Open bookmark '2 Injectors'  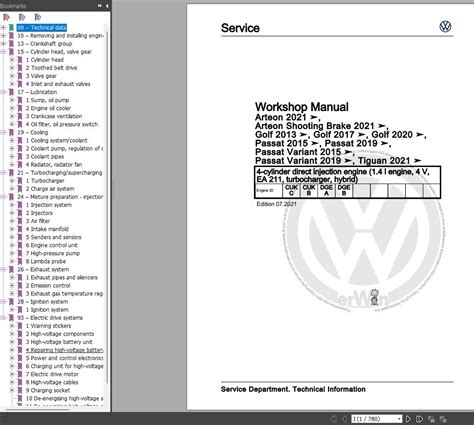click(x=39, y=213)
